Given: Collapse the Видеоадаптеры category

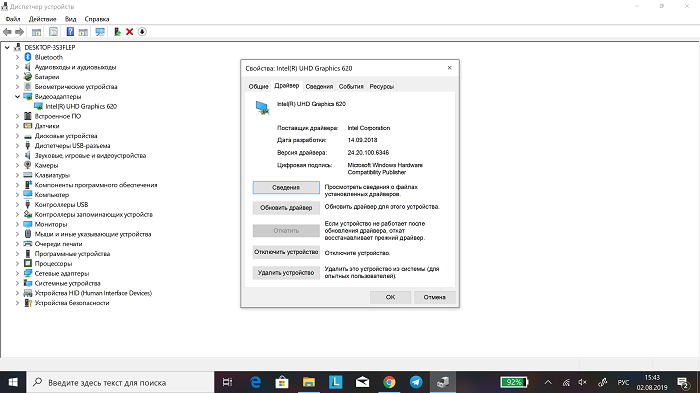Looking at the screenshot, I should 17,96.
